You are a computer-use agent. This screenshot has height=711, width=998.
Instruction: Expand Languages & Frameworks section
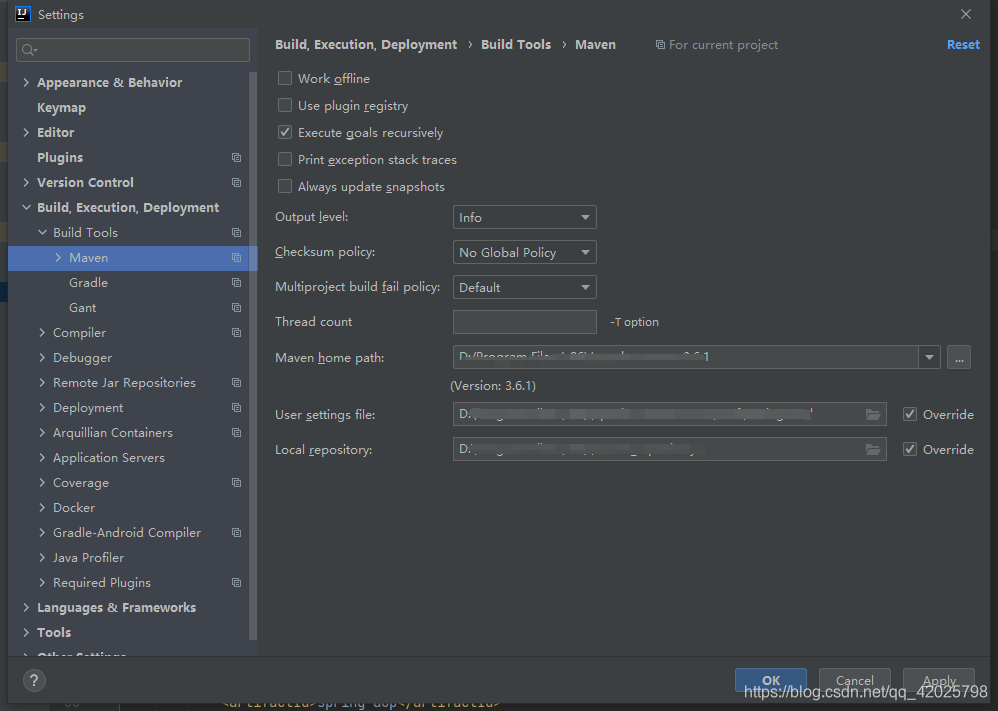(26, 607)
